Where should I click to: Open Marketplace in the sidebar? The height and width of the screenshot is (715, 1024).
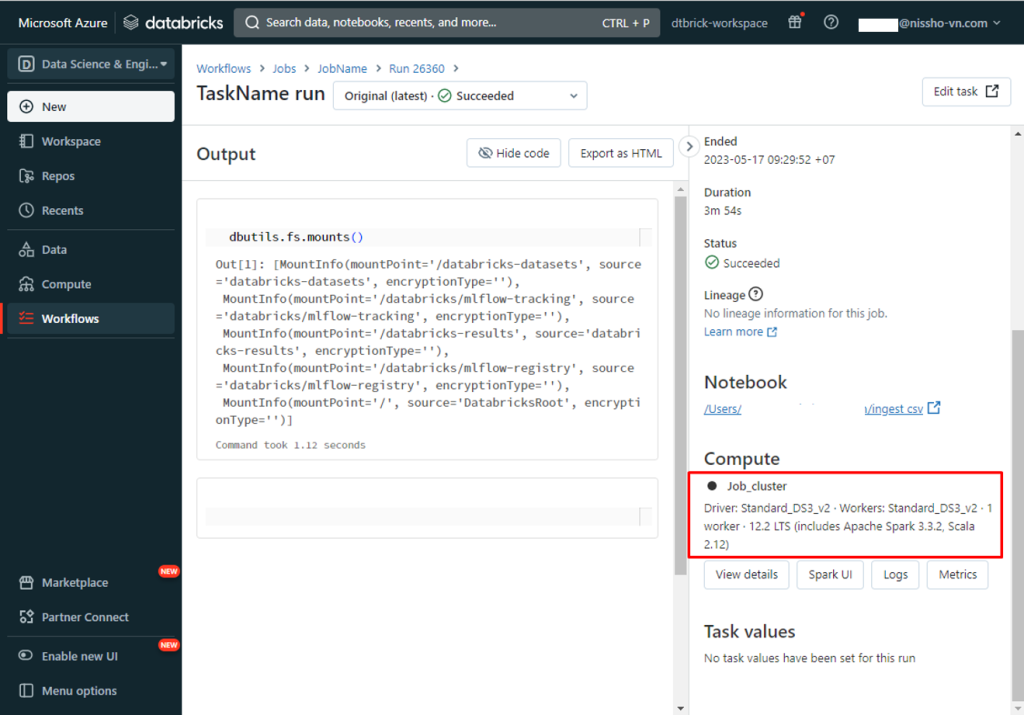click(x=74, y=583)
